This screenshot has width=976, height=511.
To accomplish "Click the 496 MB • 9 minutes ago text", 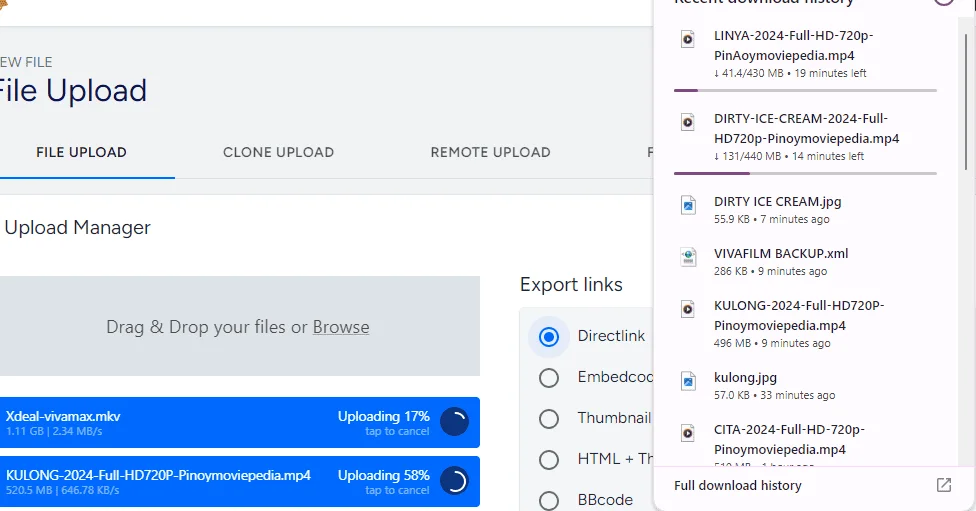I will (772, 343).
